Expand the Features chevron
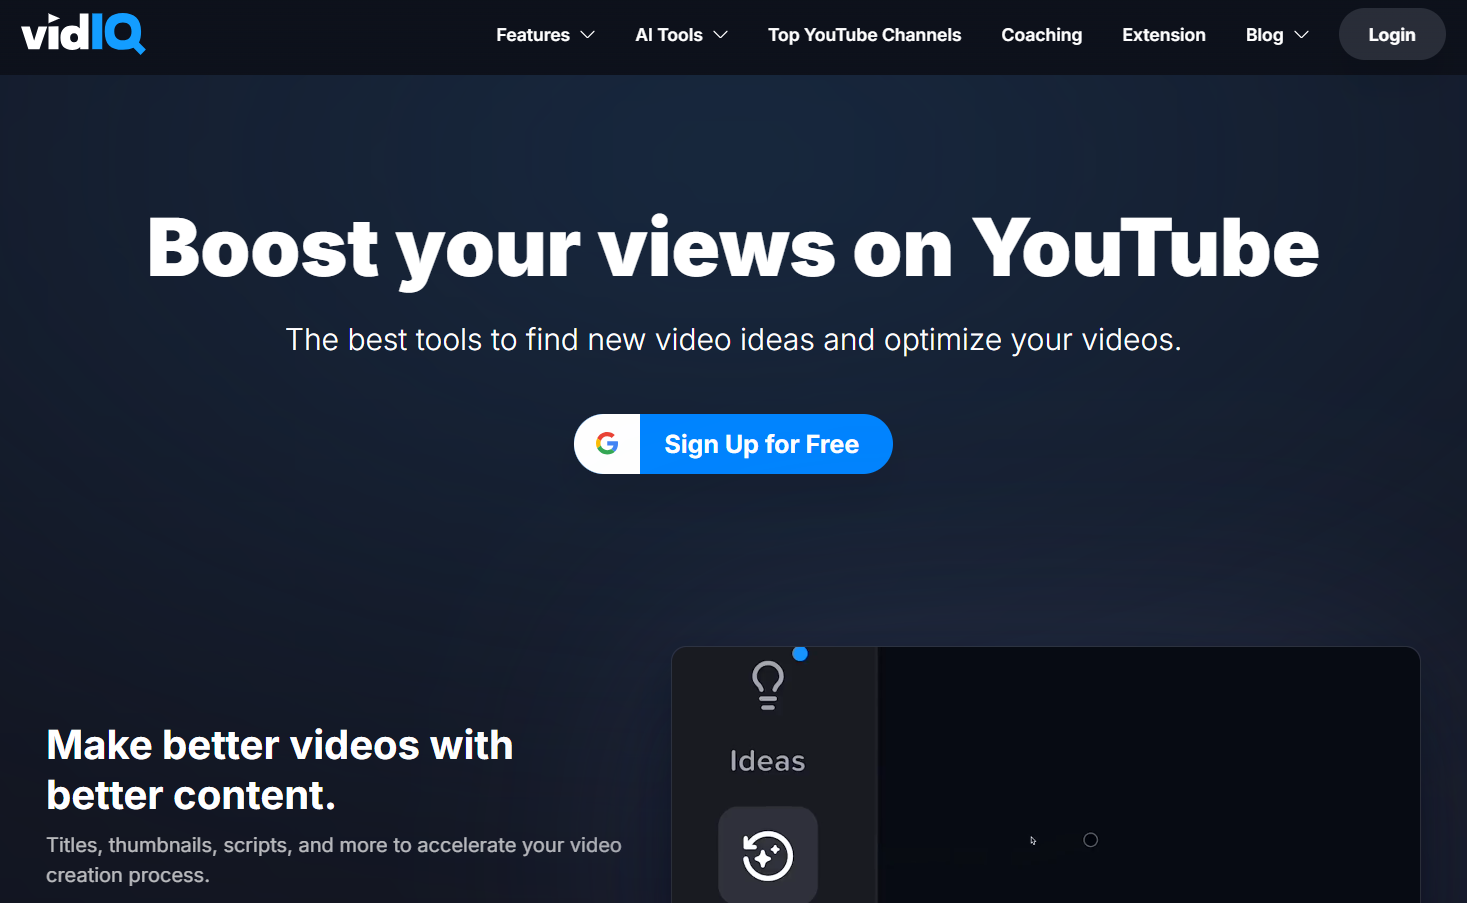The image size is (1467, 903). [588, 35]
